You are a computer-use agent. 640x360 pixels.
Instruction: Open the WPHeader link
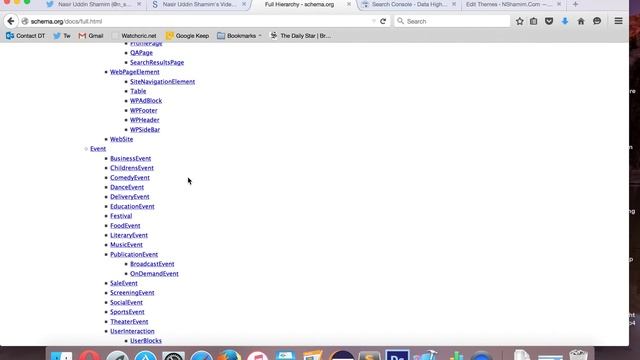[144, 120]
